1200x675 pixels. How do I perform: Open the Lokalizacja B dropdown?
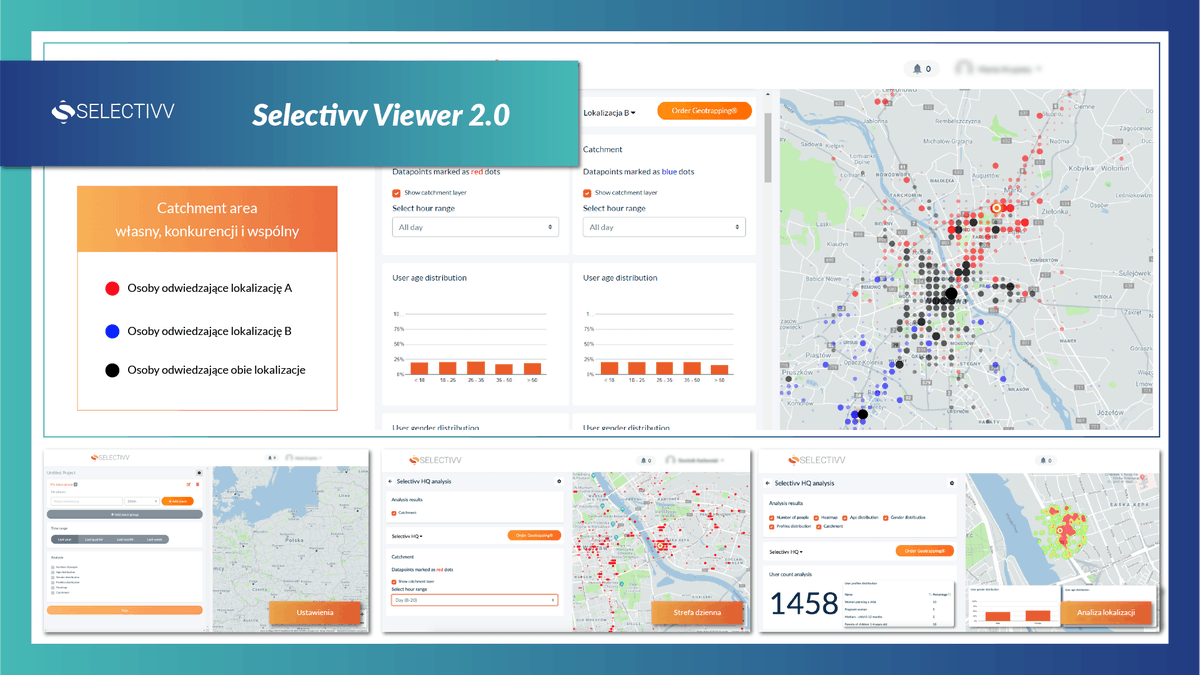610,110
